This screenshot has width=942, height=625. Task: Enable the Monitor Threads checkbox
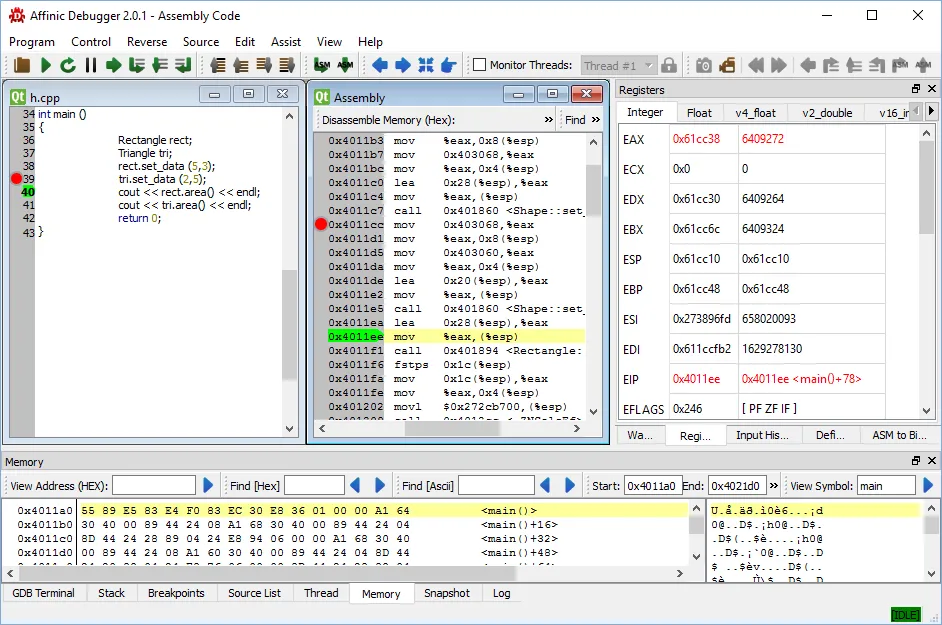[x=480, y=65]
